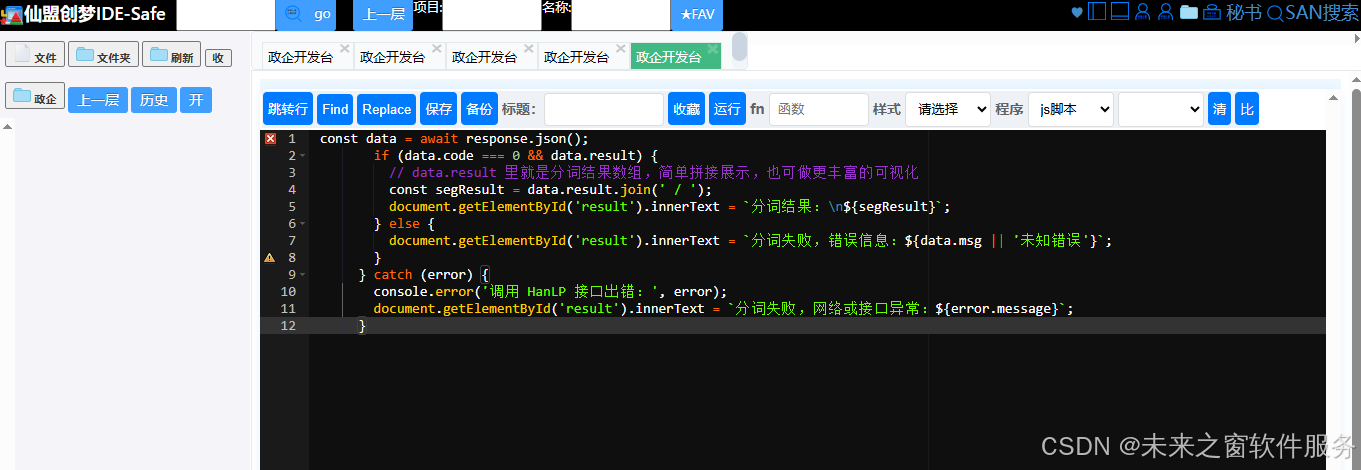
Task: Click the heart favorite icon in top bar
Action: tap(1077, 13)
